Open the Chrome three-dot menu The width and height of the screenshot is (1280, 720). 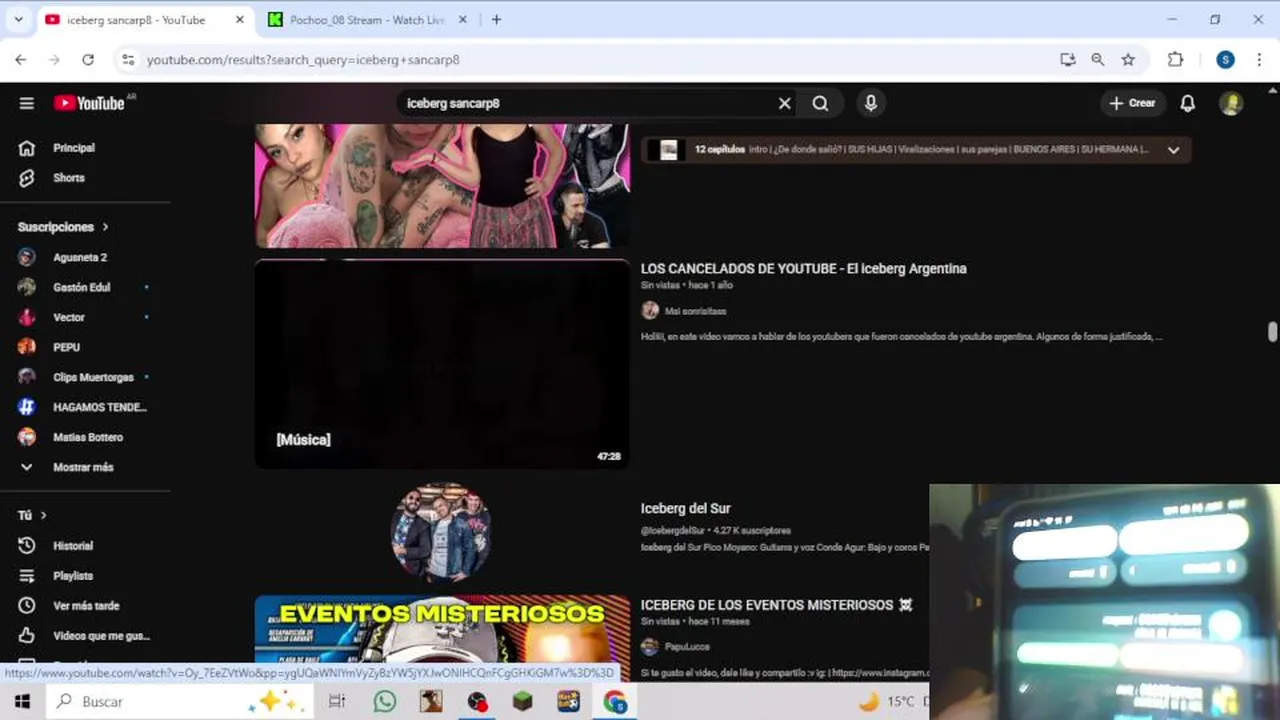tap(1259, 60)
